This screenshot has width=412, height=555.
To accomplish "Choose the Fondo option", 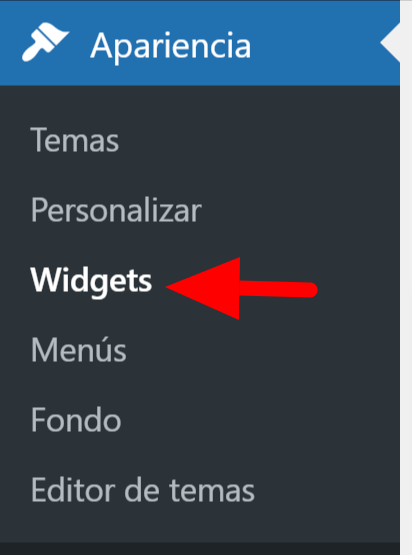I will (x=76, y=420).
